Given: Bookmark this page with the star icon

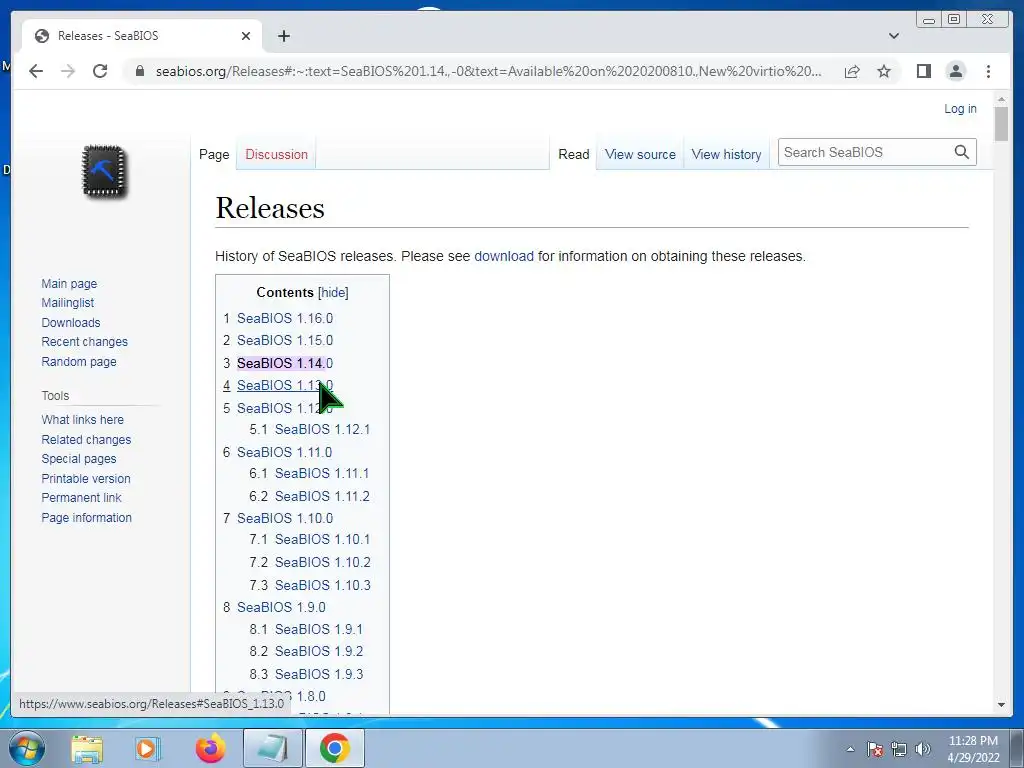Looking at the screenshot, I should click(x=884, y=71).
